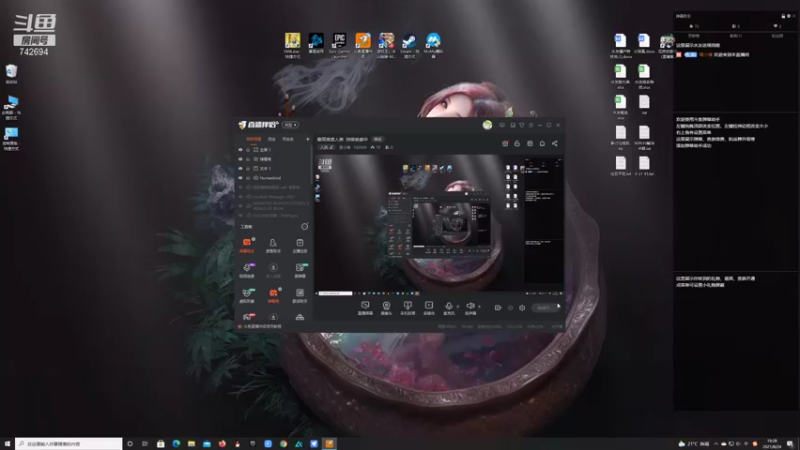The height and width of the screenshot is (450, 800).
Task: Click the Windows taskbar search box
Action: (69, 444)
